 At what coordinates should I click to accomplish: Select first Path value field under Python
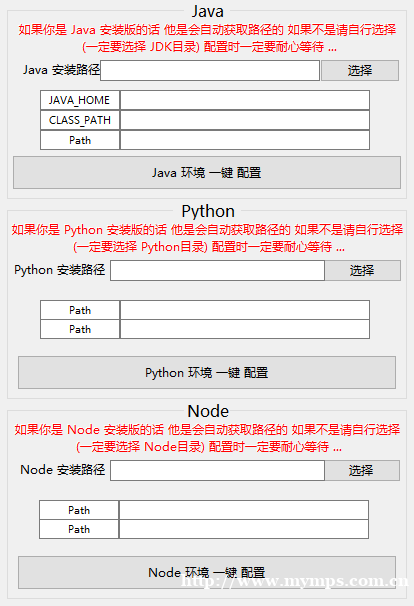[245, 310]
